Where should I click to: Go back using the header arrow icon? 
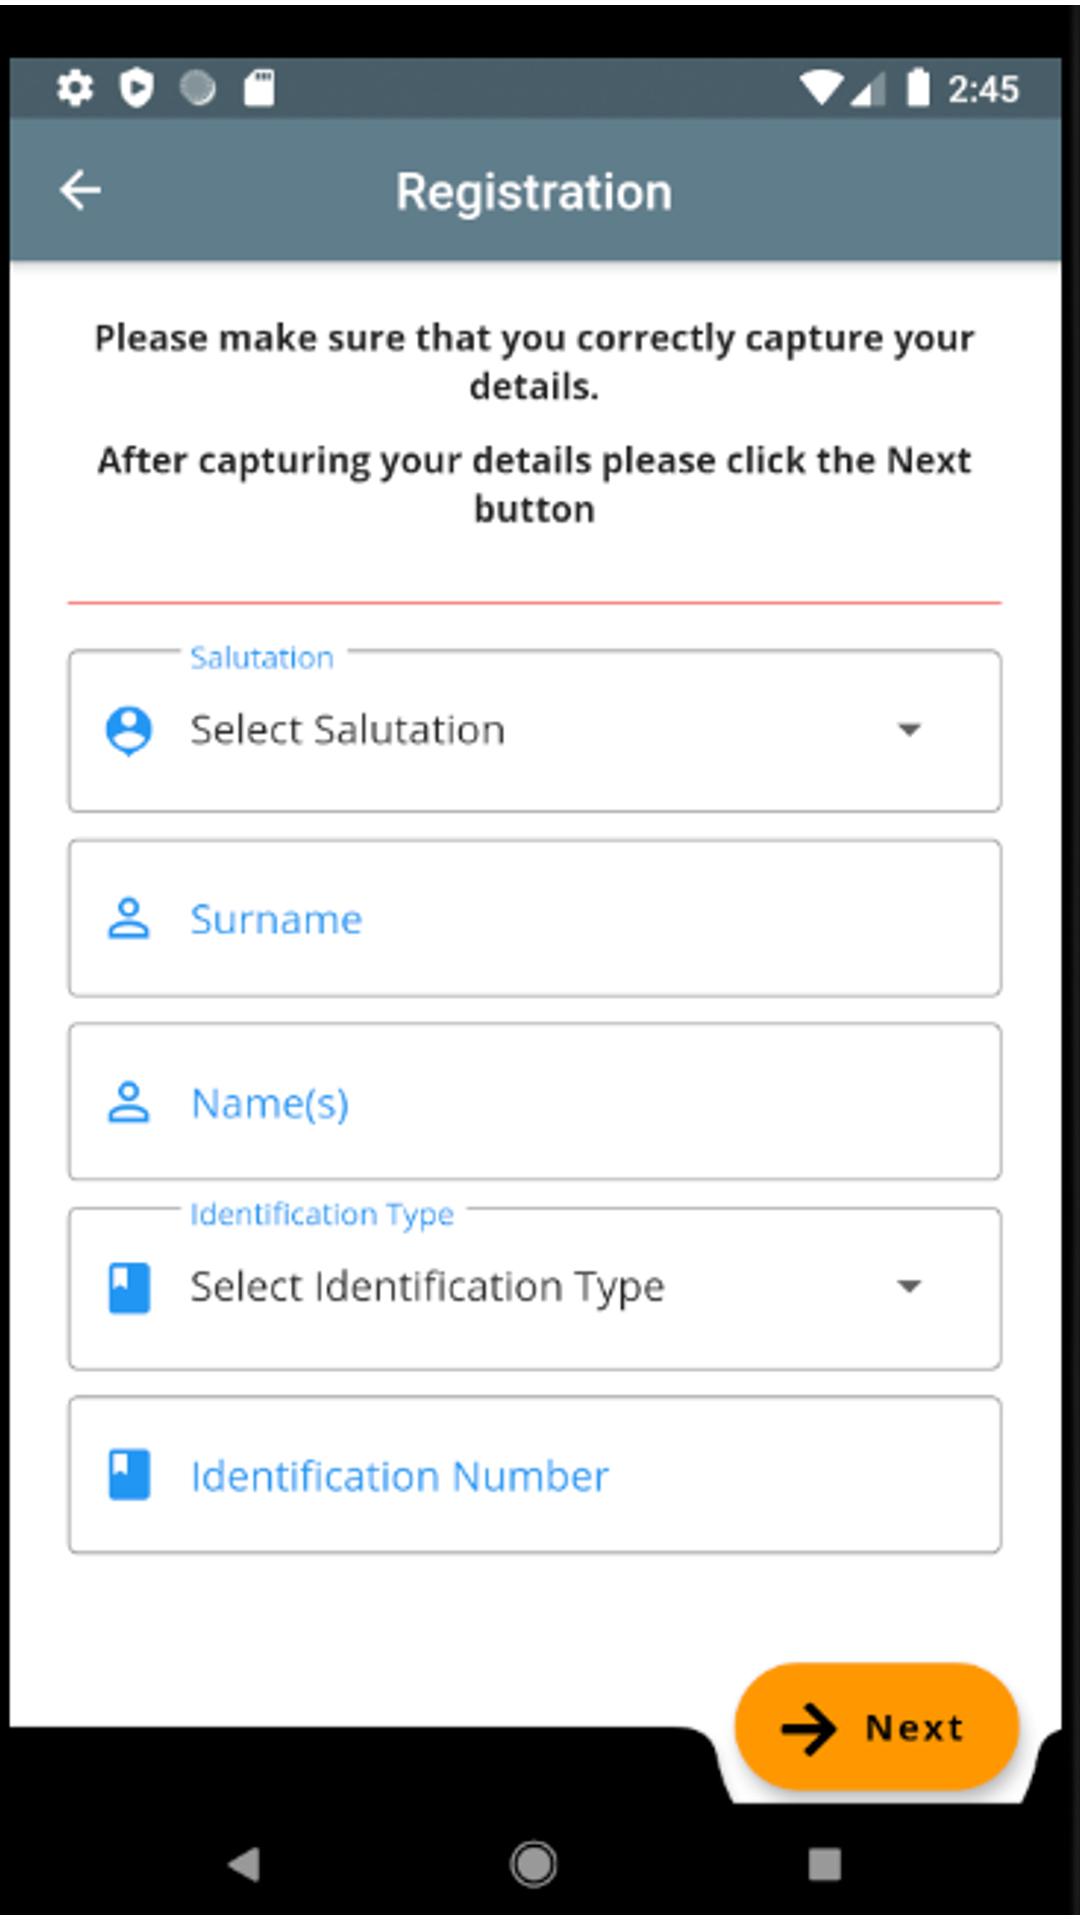[x=80, y=190]
